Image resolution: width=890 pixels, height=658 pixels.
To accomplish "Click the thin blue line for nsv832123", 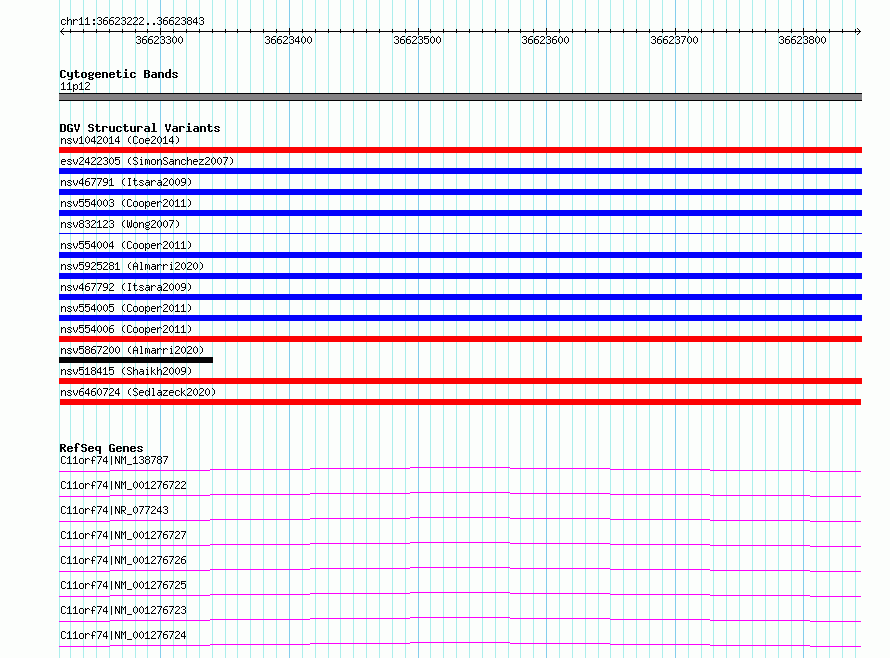I will (460, 233).
